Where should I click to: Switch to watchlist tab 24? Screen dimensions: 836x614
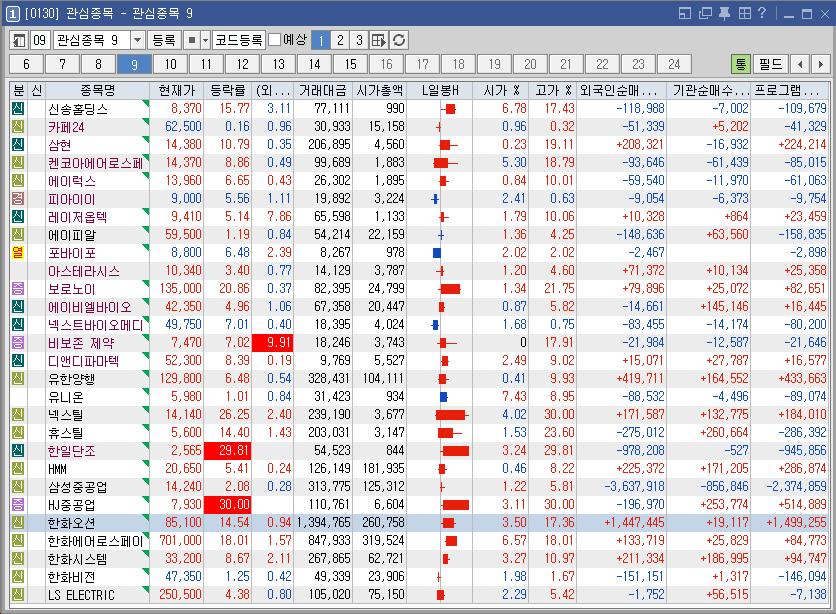[674, 64]
